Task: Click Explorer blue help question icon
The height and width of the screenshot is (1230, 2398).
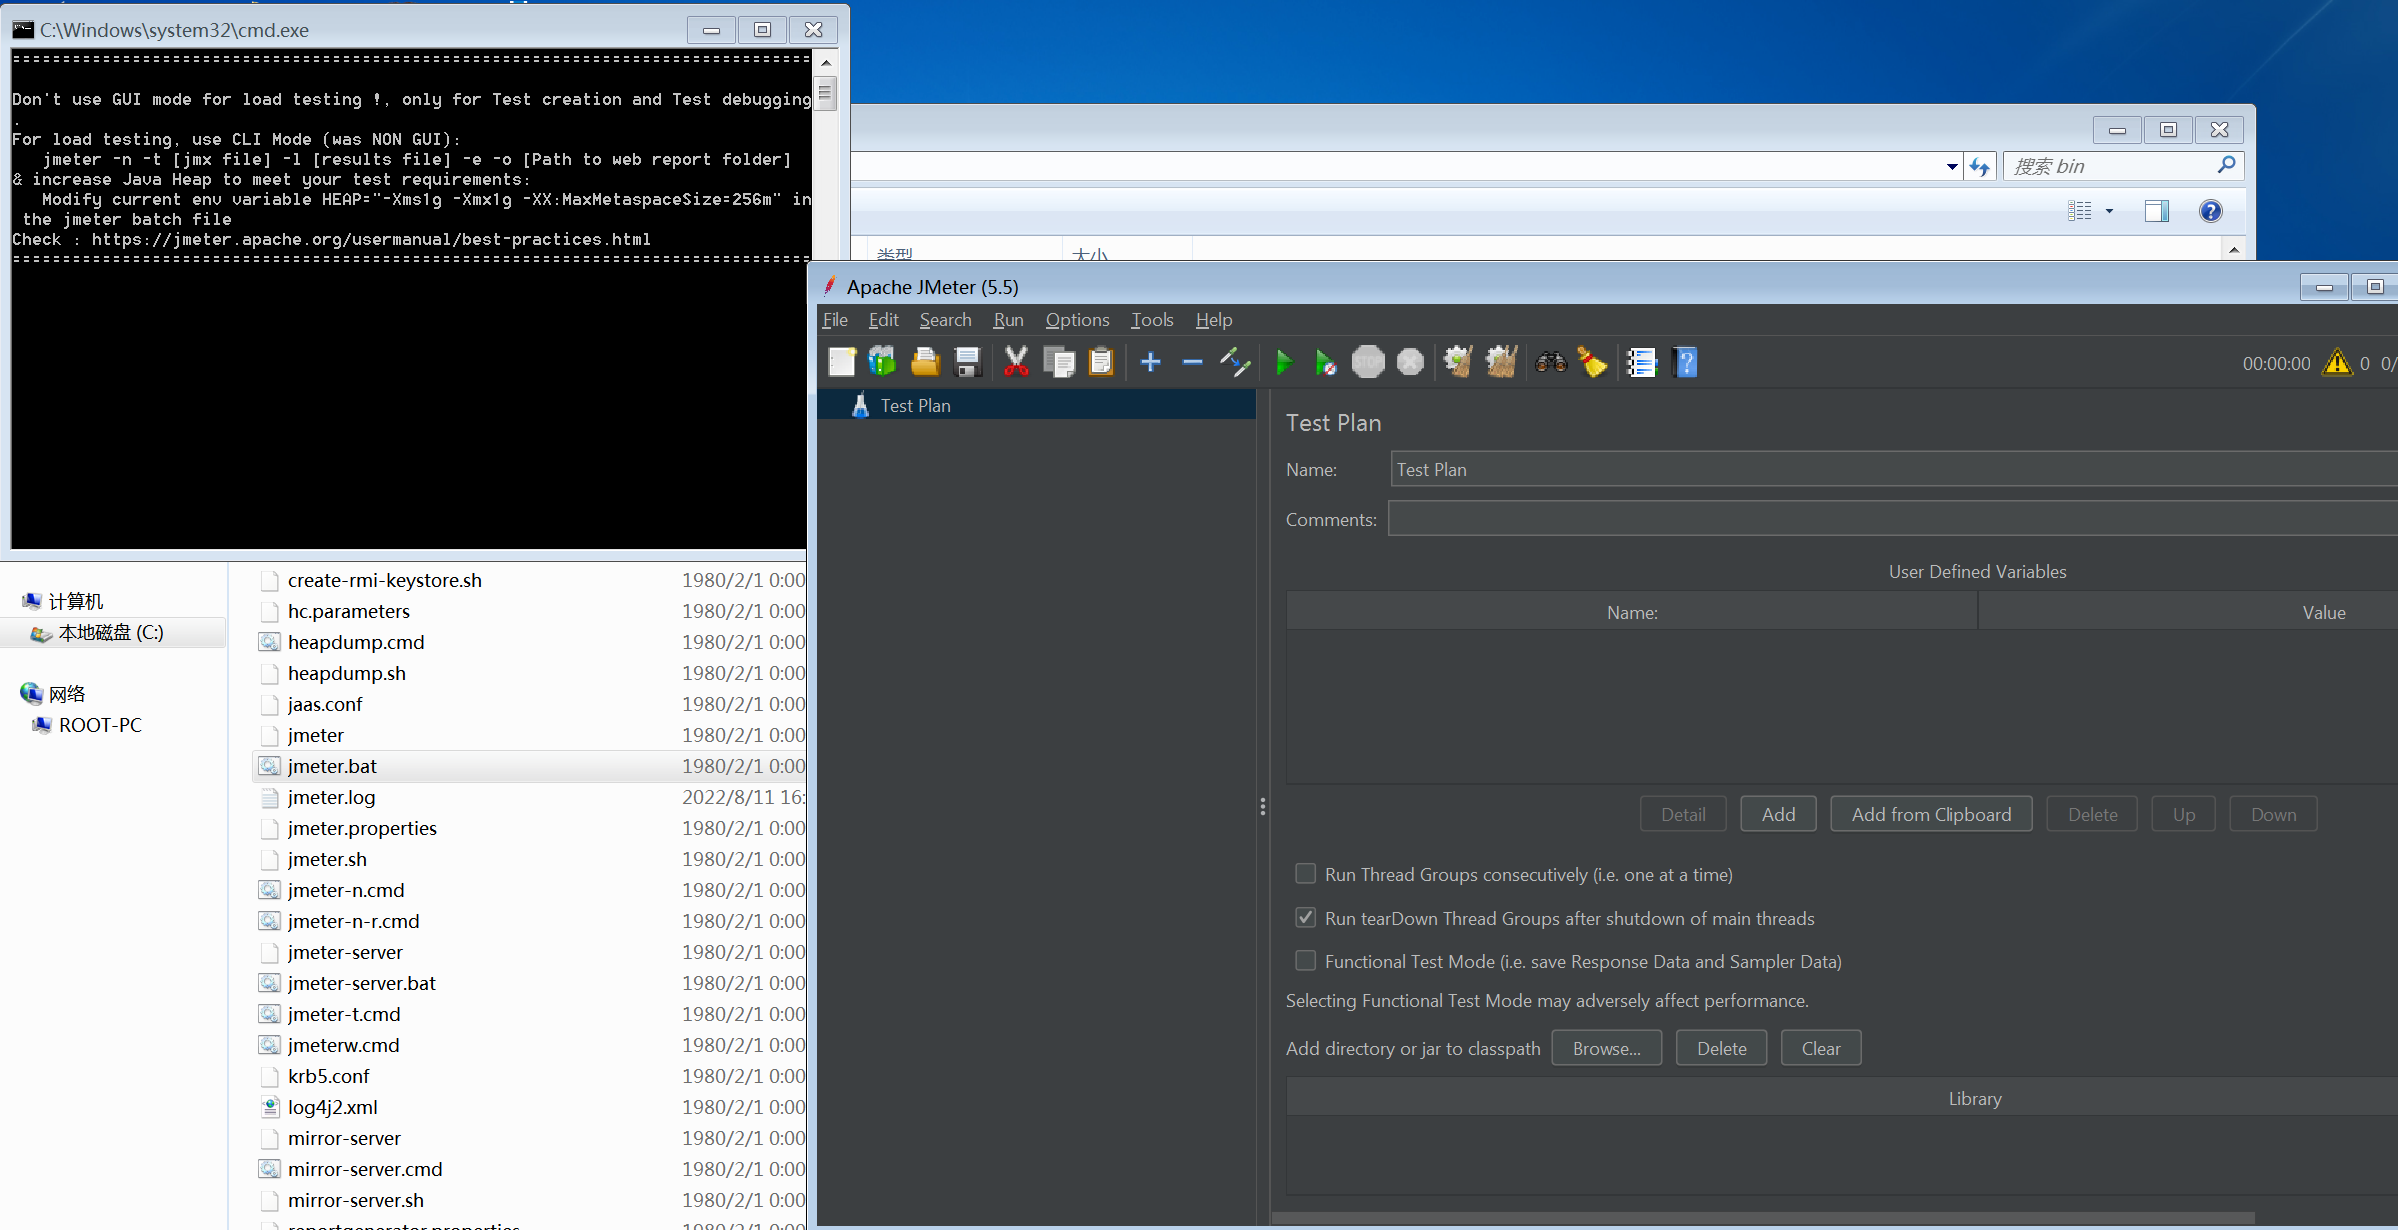Action: point(2211,211)
